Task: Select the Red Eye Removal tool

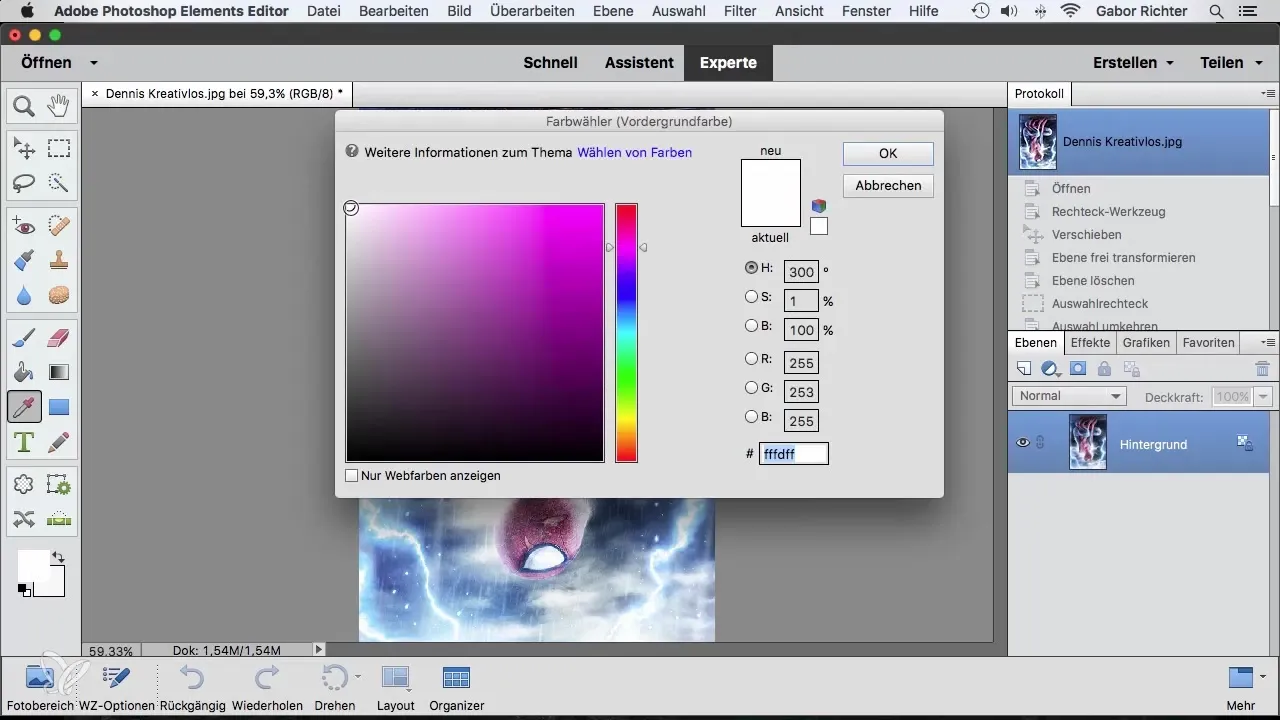Action: pyautogui.click(x=25, y=227)
